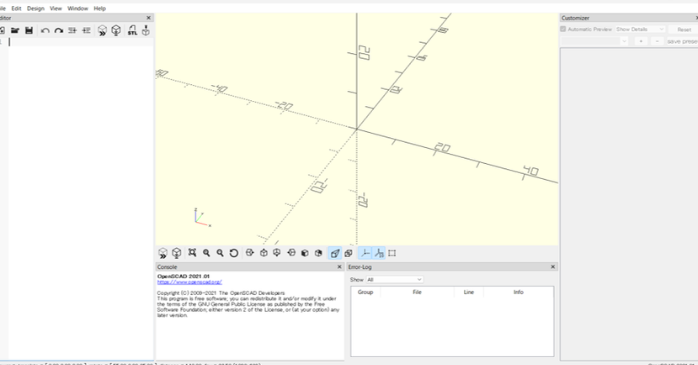Unindent the selected code lines
This screenshot has height=365, width=698.
coord(72,30)
